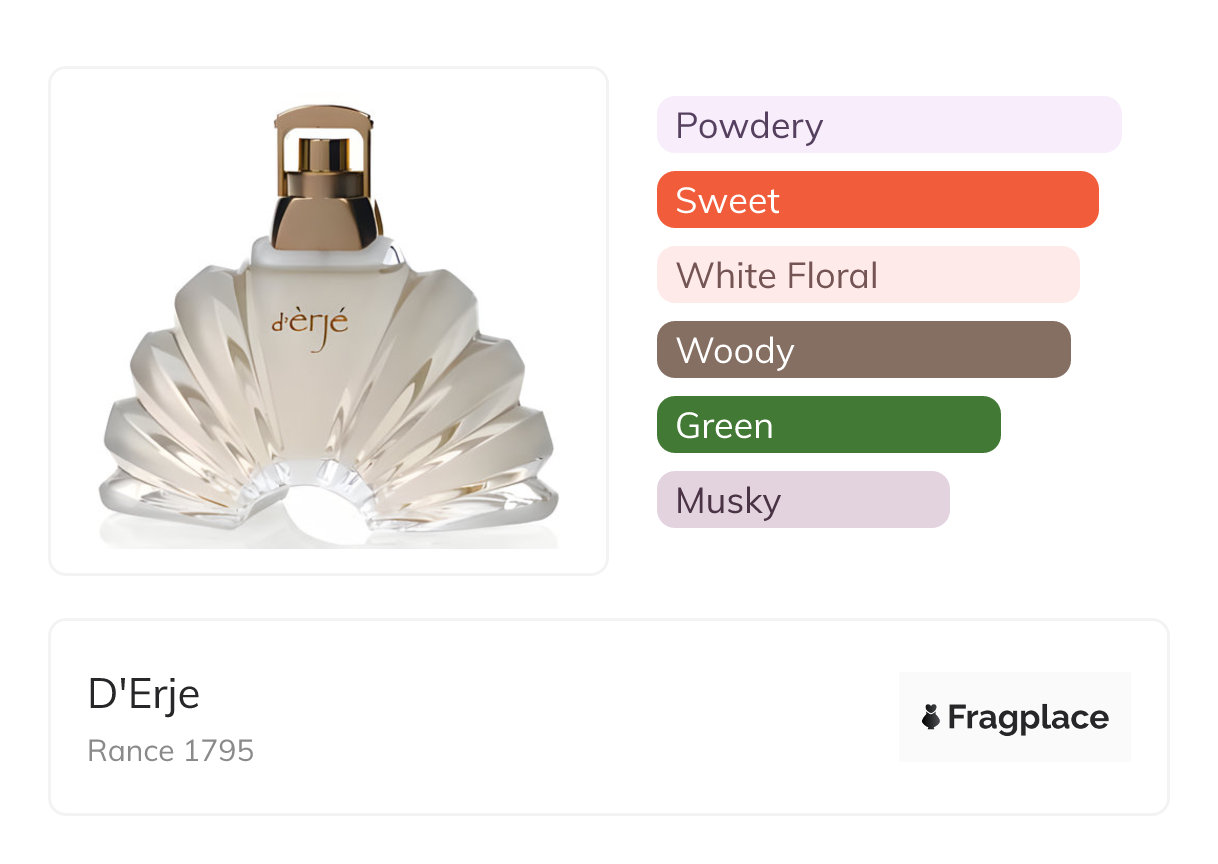Click the grey Fragplace badge background
This screenshot has width=1218, height=864.
coord(1015,690)
